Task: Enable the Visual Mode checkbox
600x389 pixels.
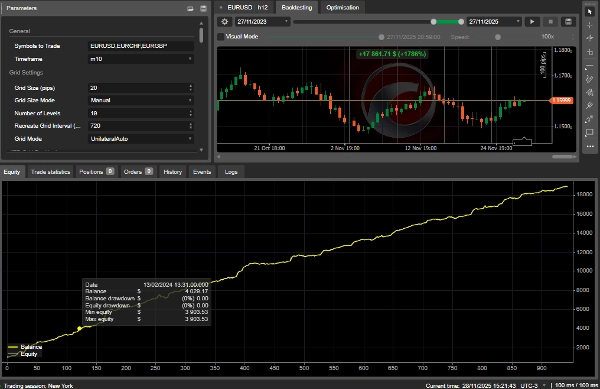Action: (x=220, y=37)
